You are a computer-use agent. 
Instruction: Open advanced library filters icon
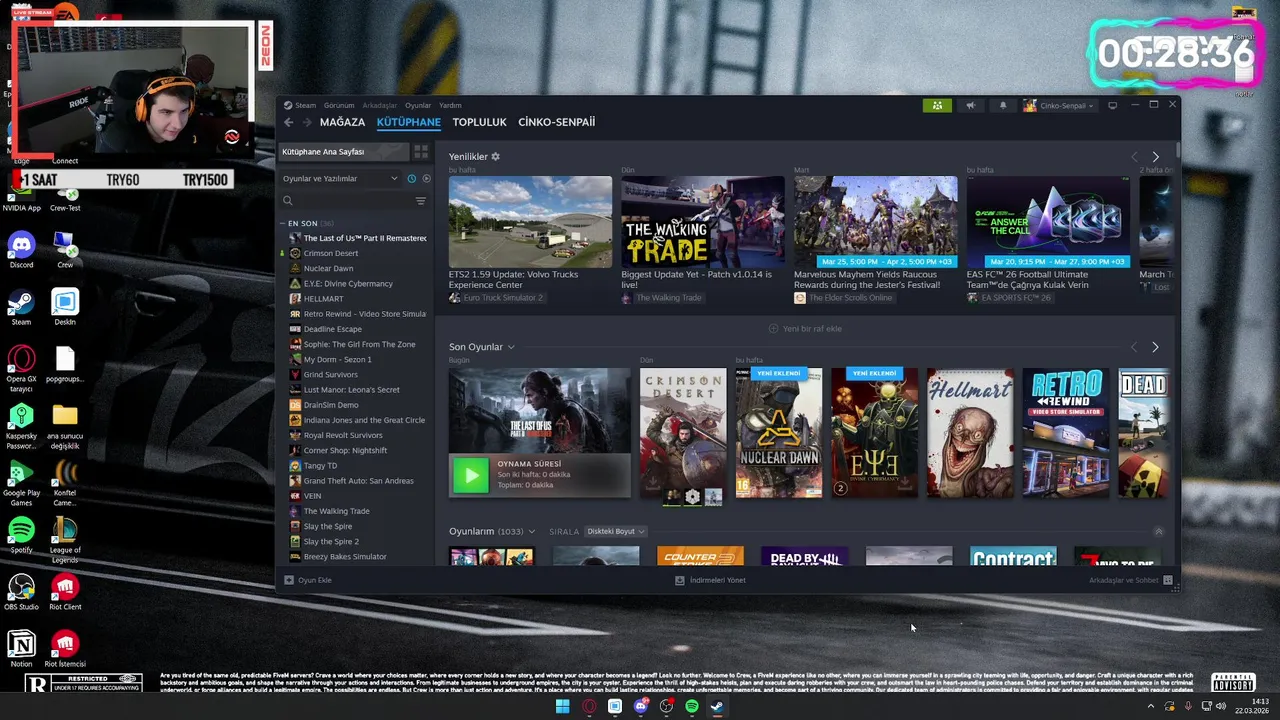coord(420,201)
